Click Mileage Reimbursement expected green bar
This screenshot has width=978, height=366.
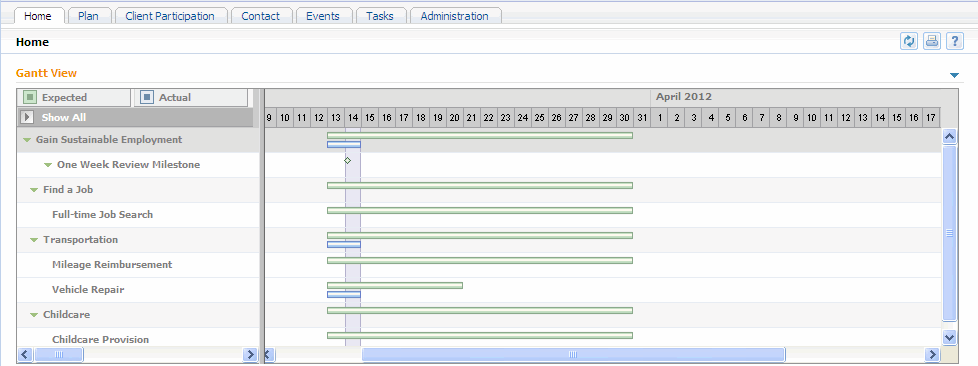tap(480, 260)
